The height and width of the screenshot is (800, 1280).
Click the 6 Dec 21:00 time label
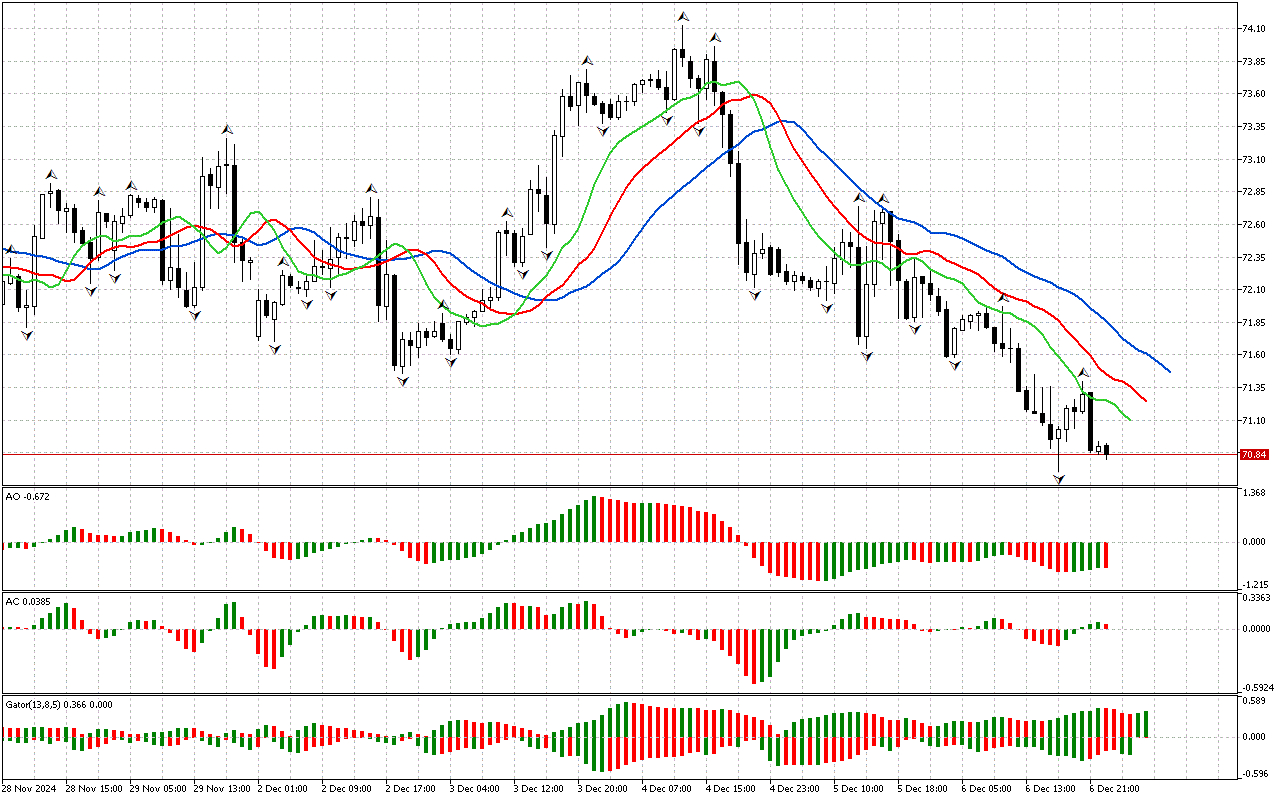(1116, 788)
